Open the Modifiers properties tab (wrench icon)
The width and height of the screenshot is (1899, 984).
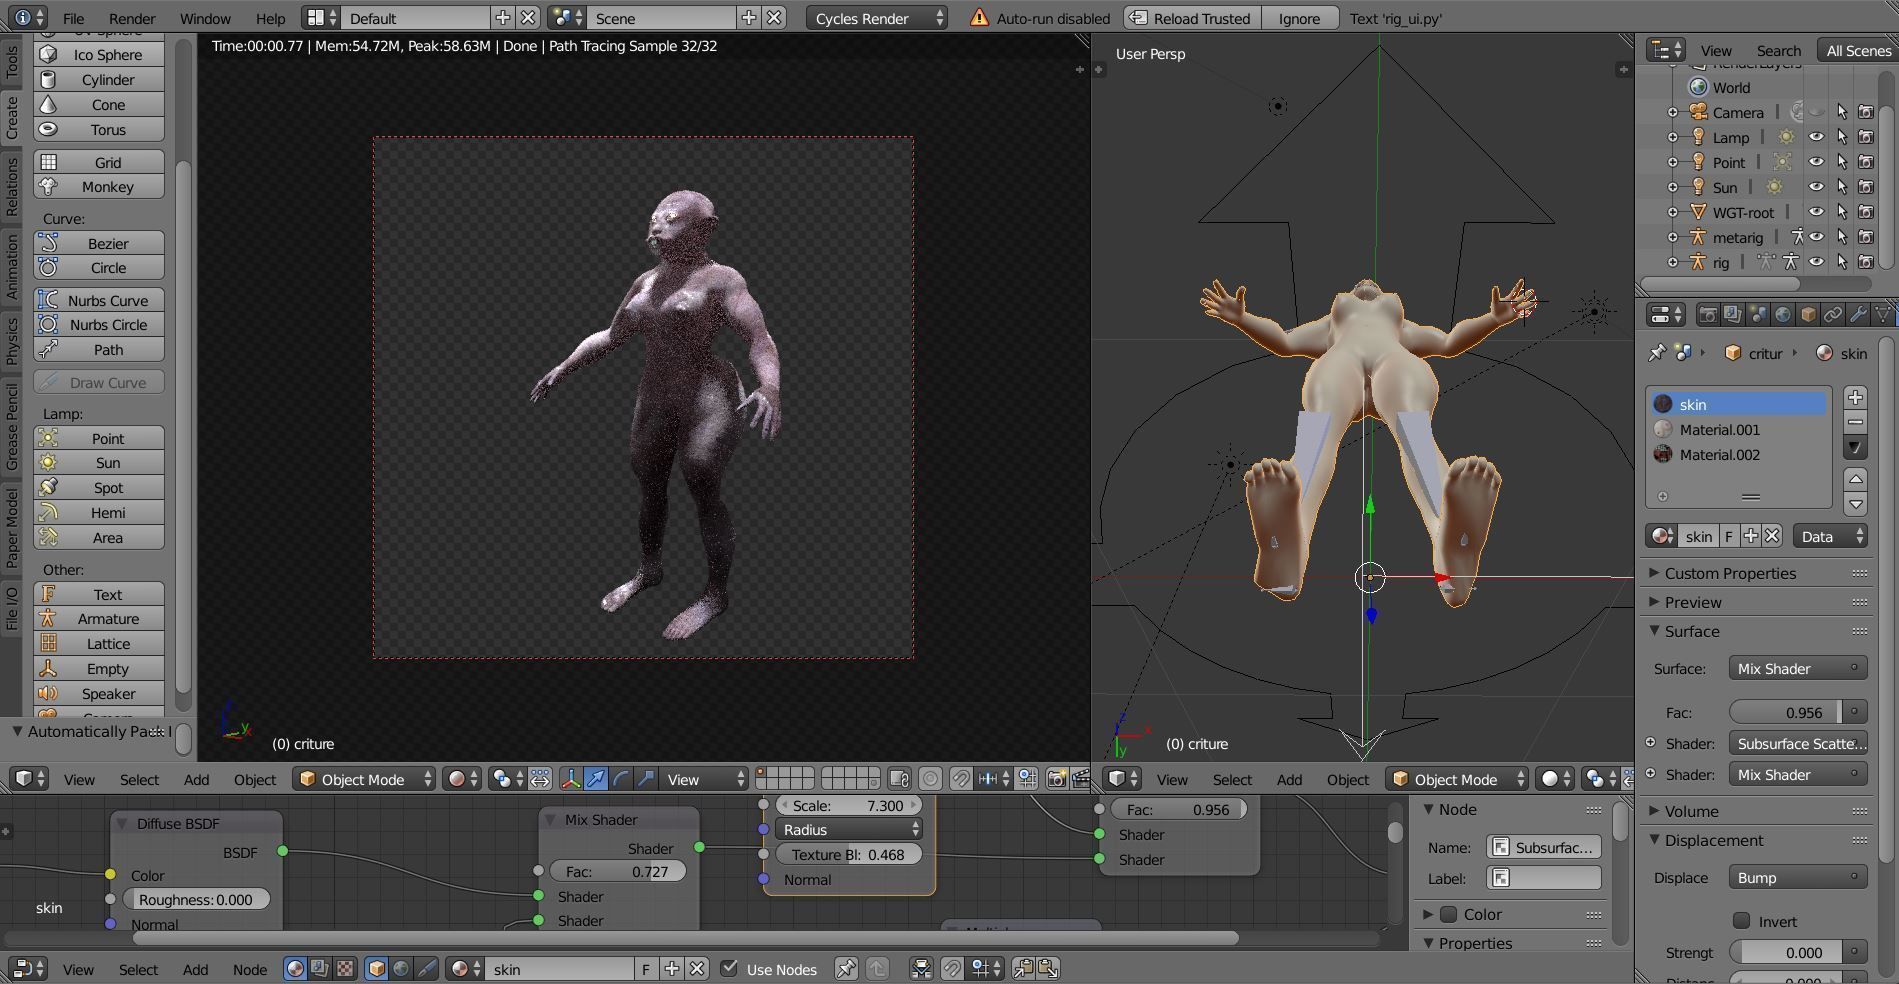tap(1858, 315)
